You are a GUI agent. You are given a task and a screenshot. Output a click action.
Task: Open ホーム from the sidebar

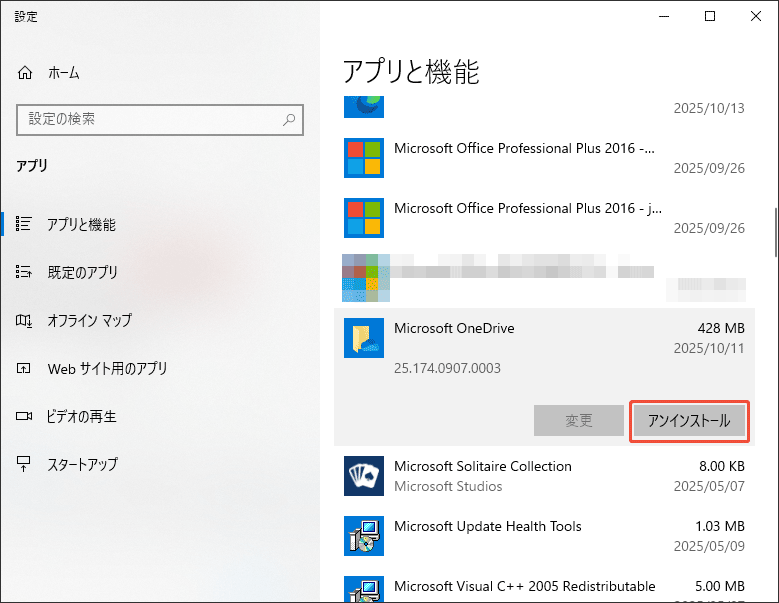(64, 73)
